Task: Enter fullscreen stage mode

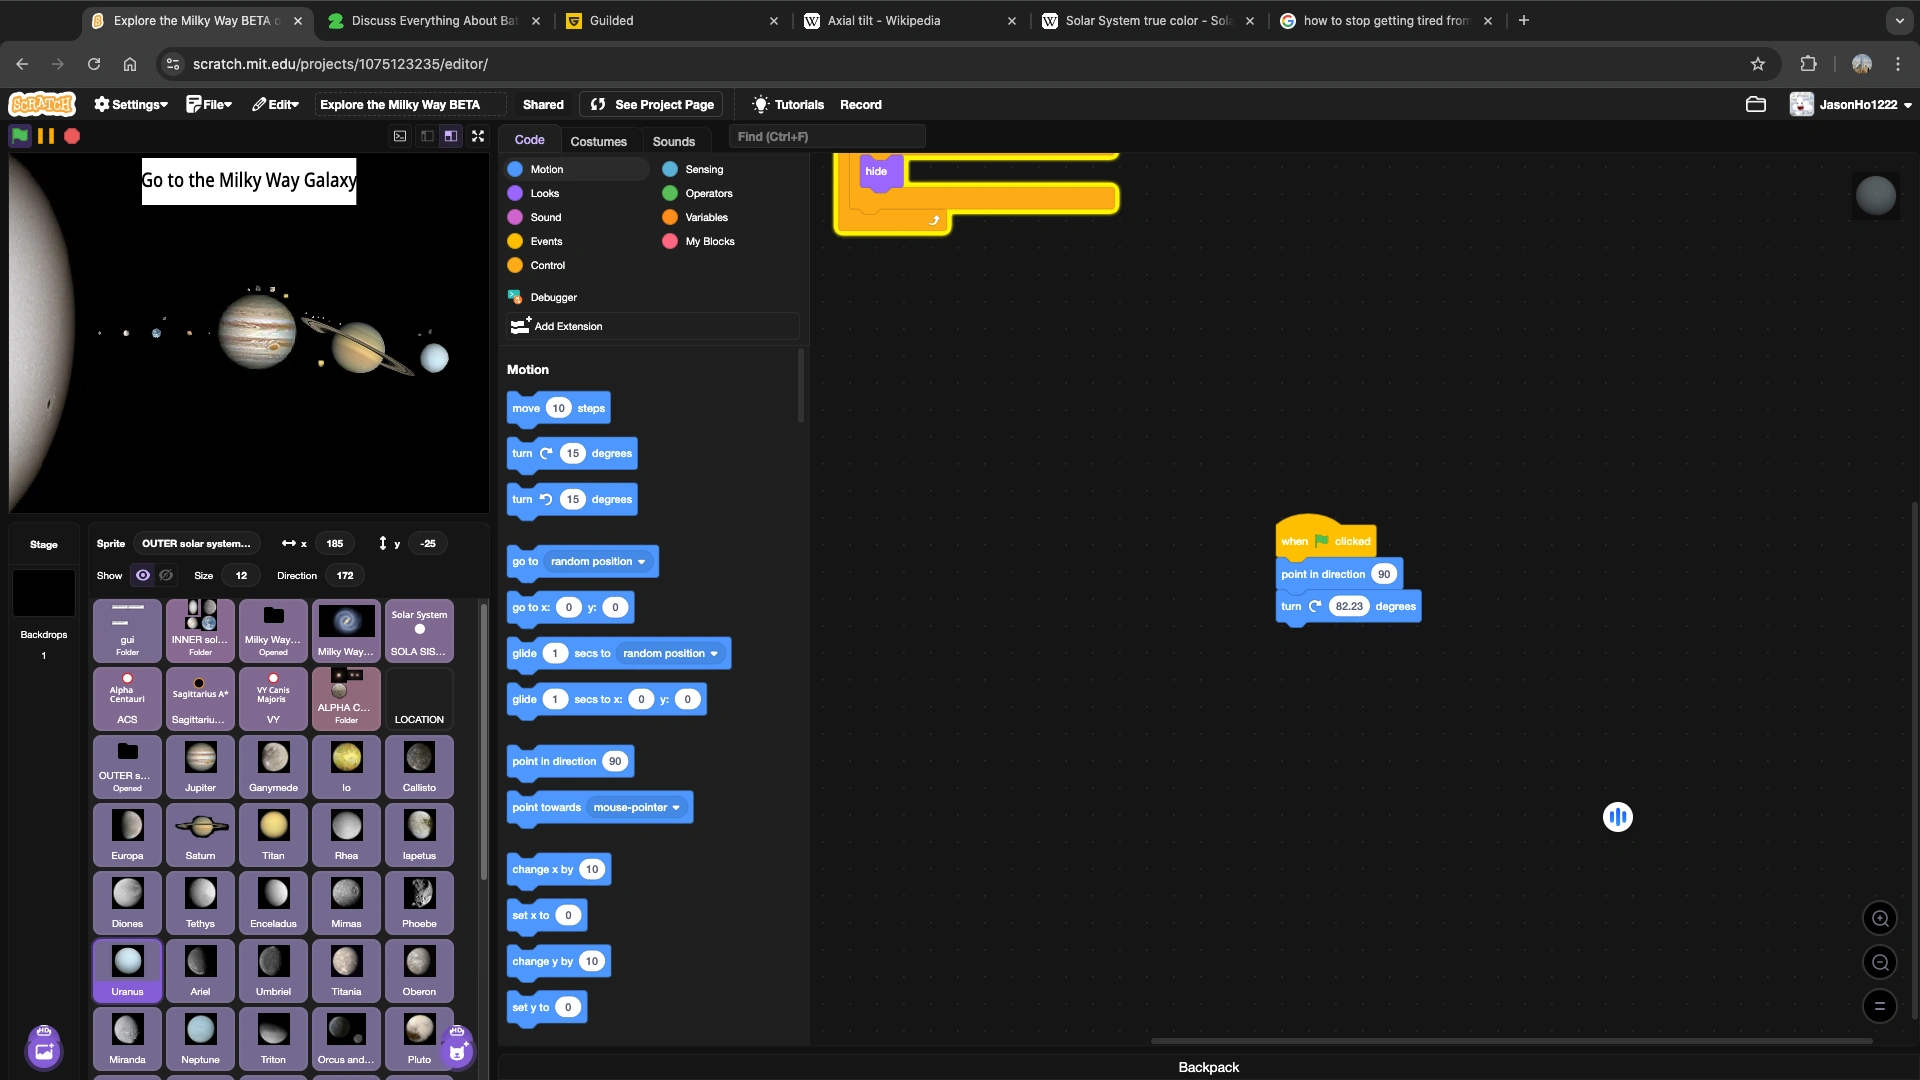Action: click(478, 136)
